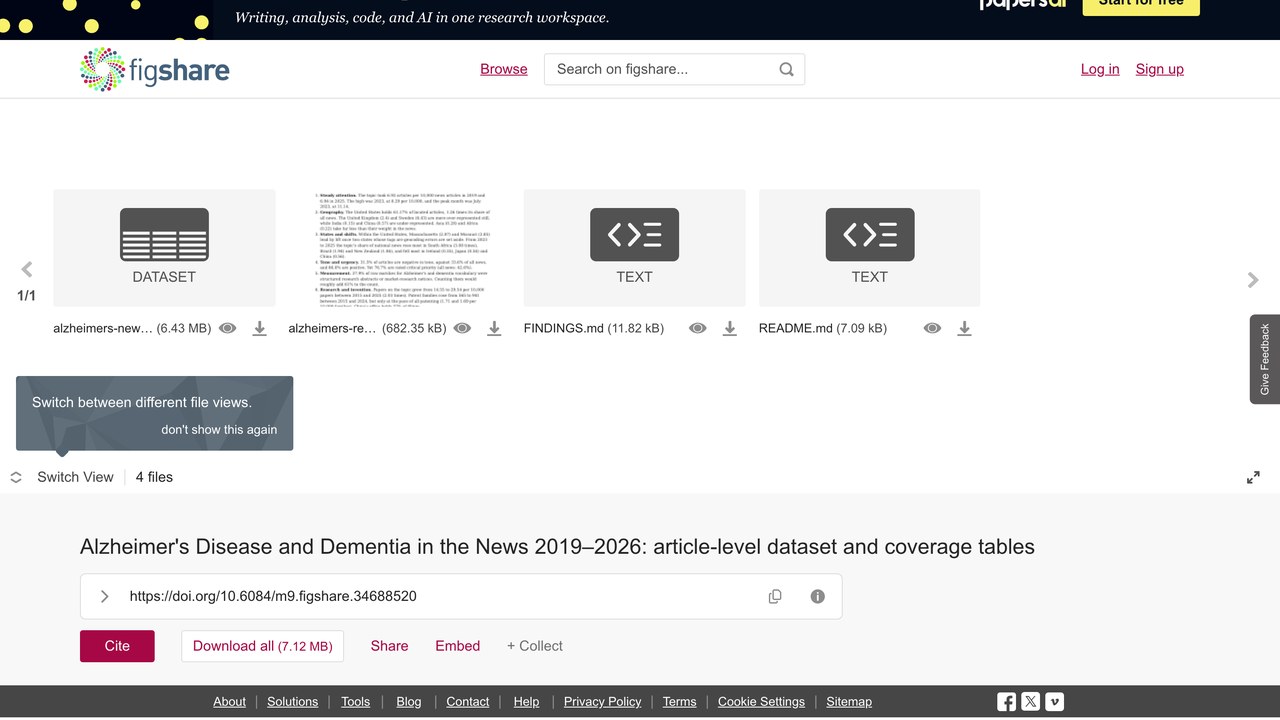Click the Start for free banner button
Viewport: 1280px width, 720px height.
pos(1141,5)
